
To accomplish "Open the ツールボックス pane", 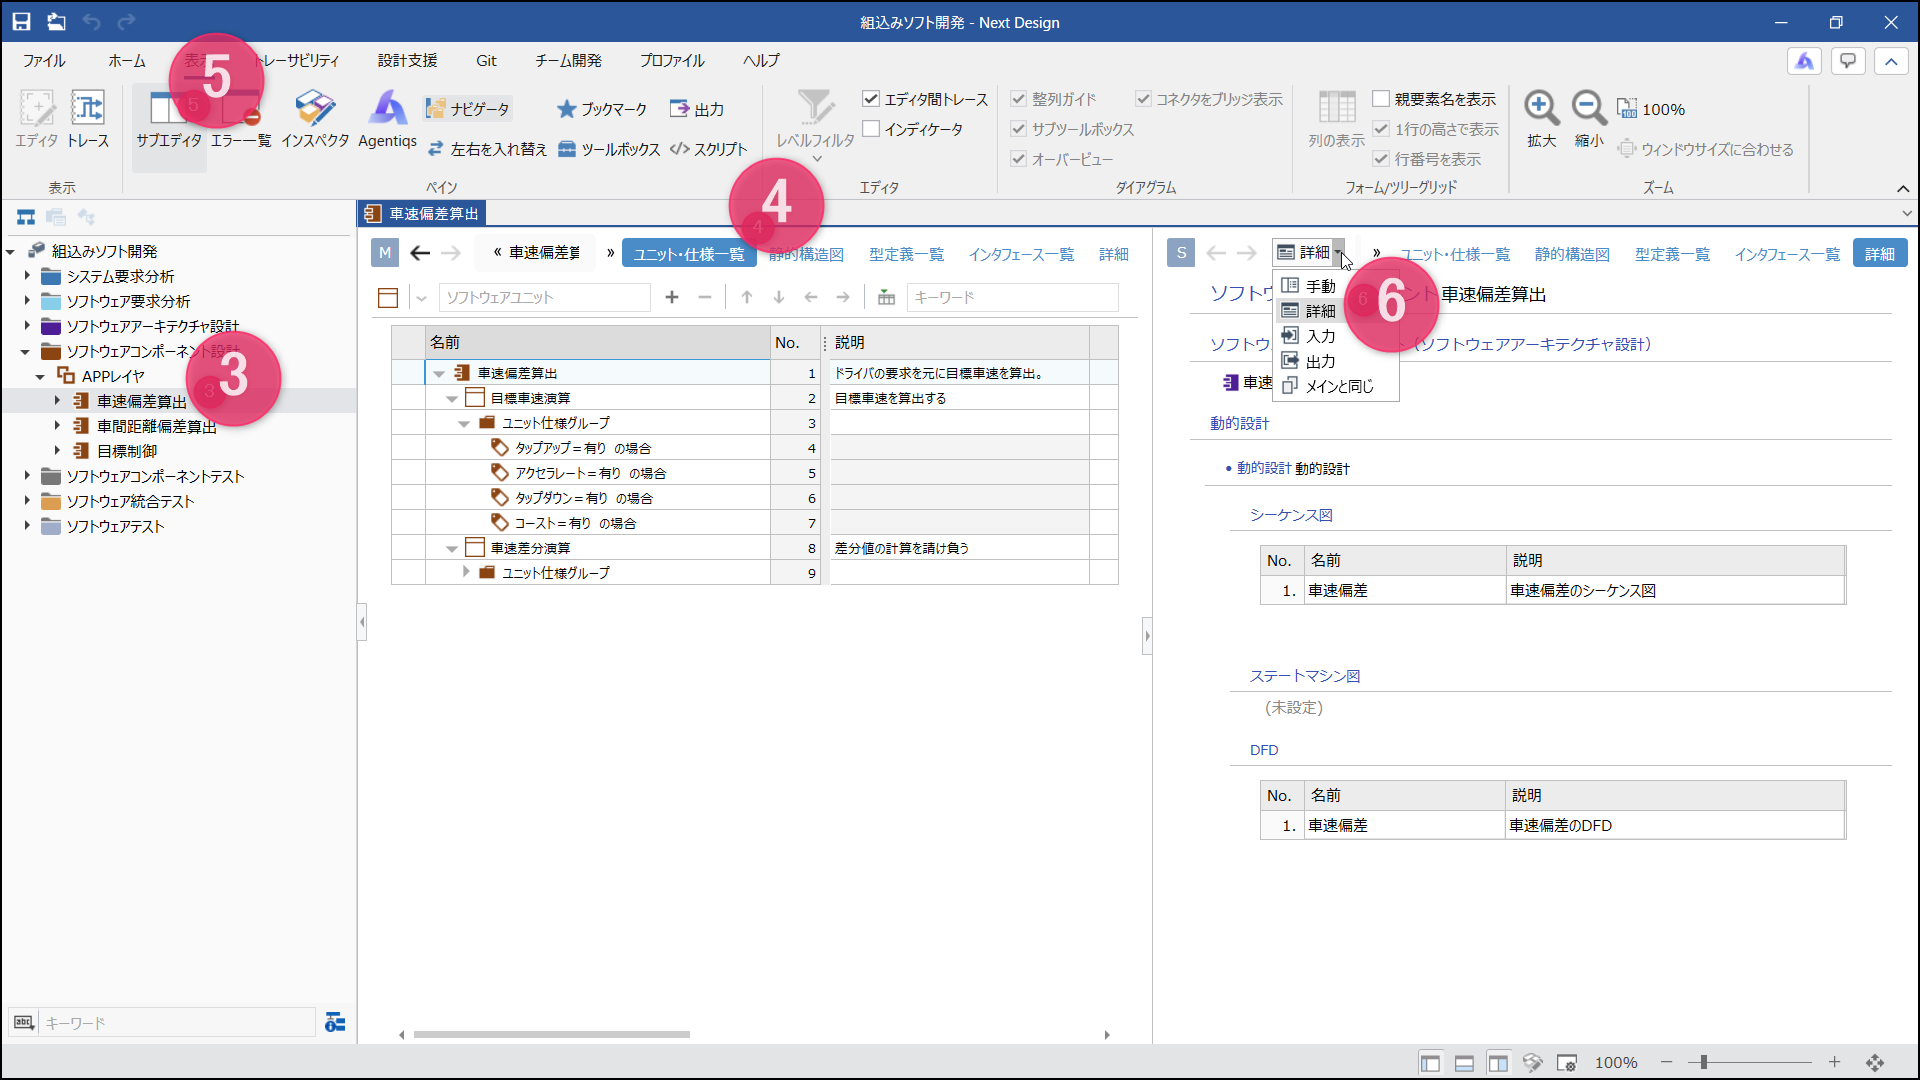I will click(609, 149).
